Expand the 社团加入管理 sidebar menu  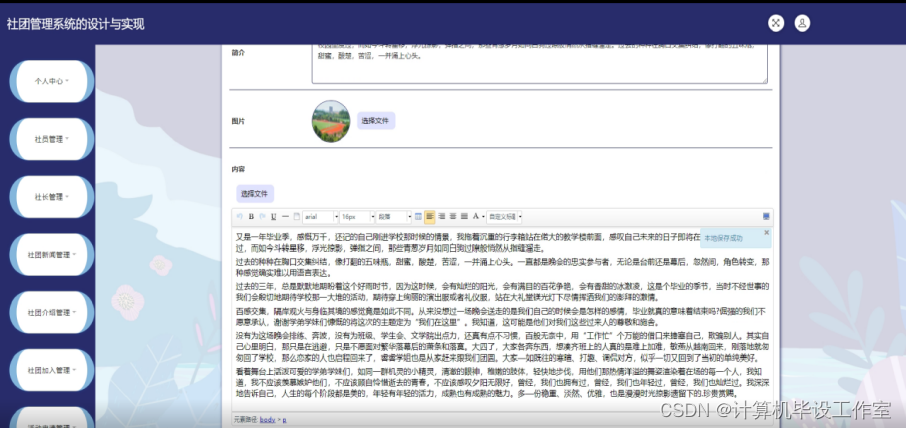click(x=52, y=370)
